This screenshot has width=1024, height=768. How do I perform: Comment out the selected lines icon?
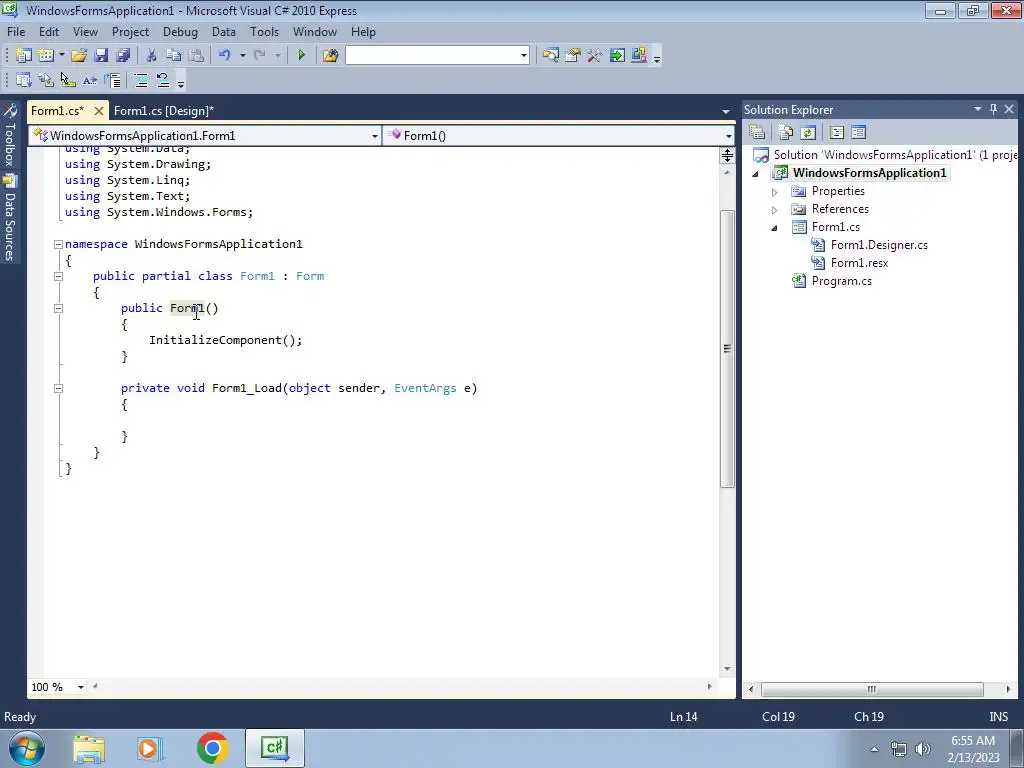(140, 80)
